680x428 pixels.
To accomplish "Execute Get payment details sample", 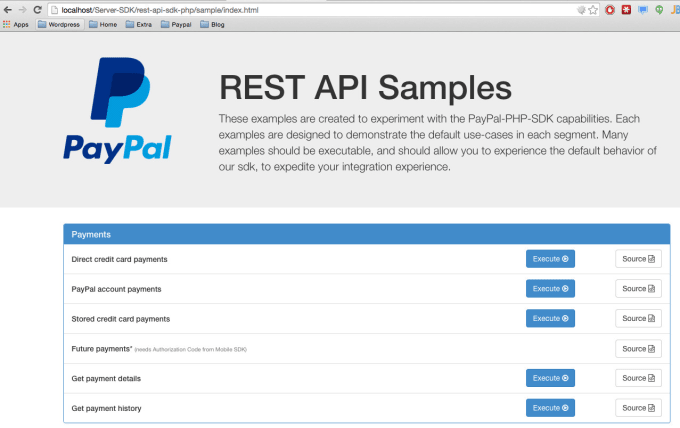I will [550, 378].
